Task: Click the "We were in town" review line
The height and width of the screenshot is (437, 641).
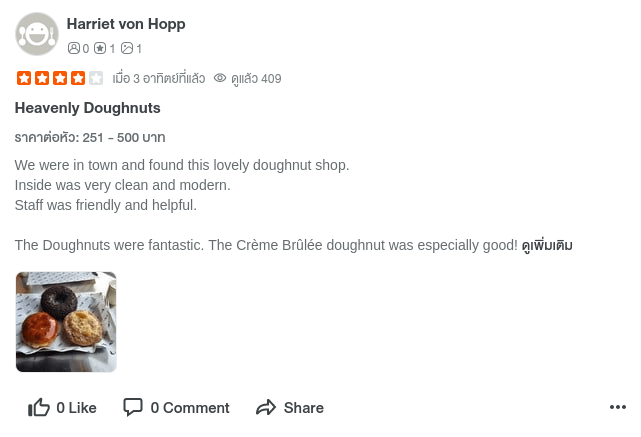Action: (x=182, y=165)
